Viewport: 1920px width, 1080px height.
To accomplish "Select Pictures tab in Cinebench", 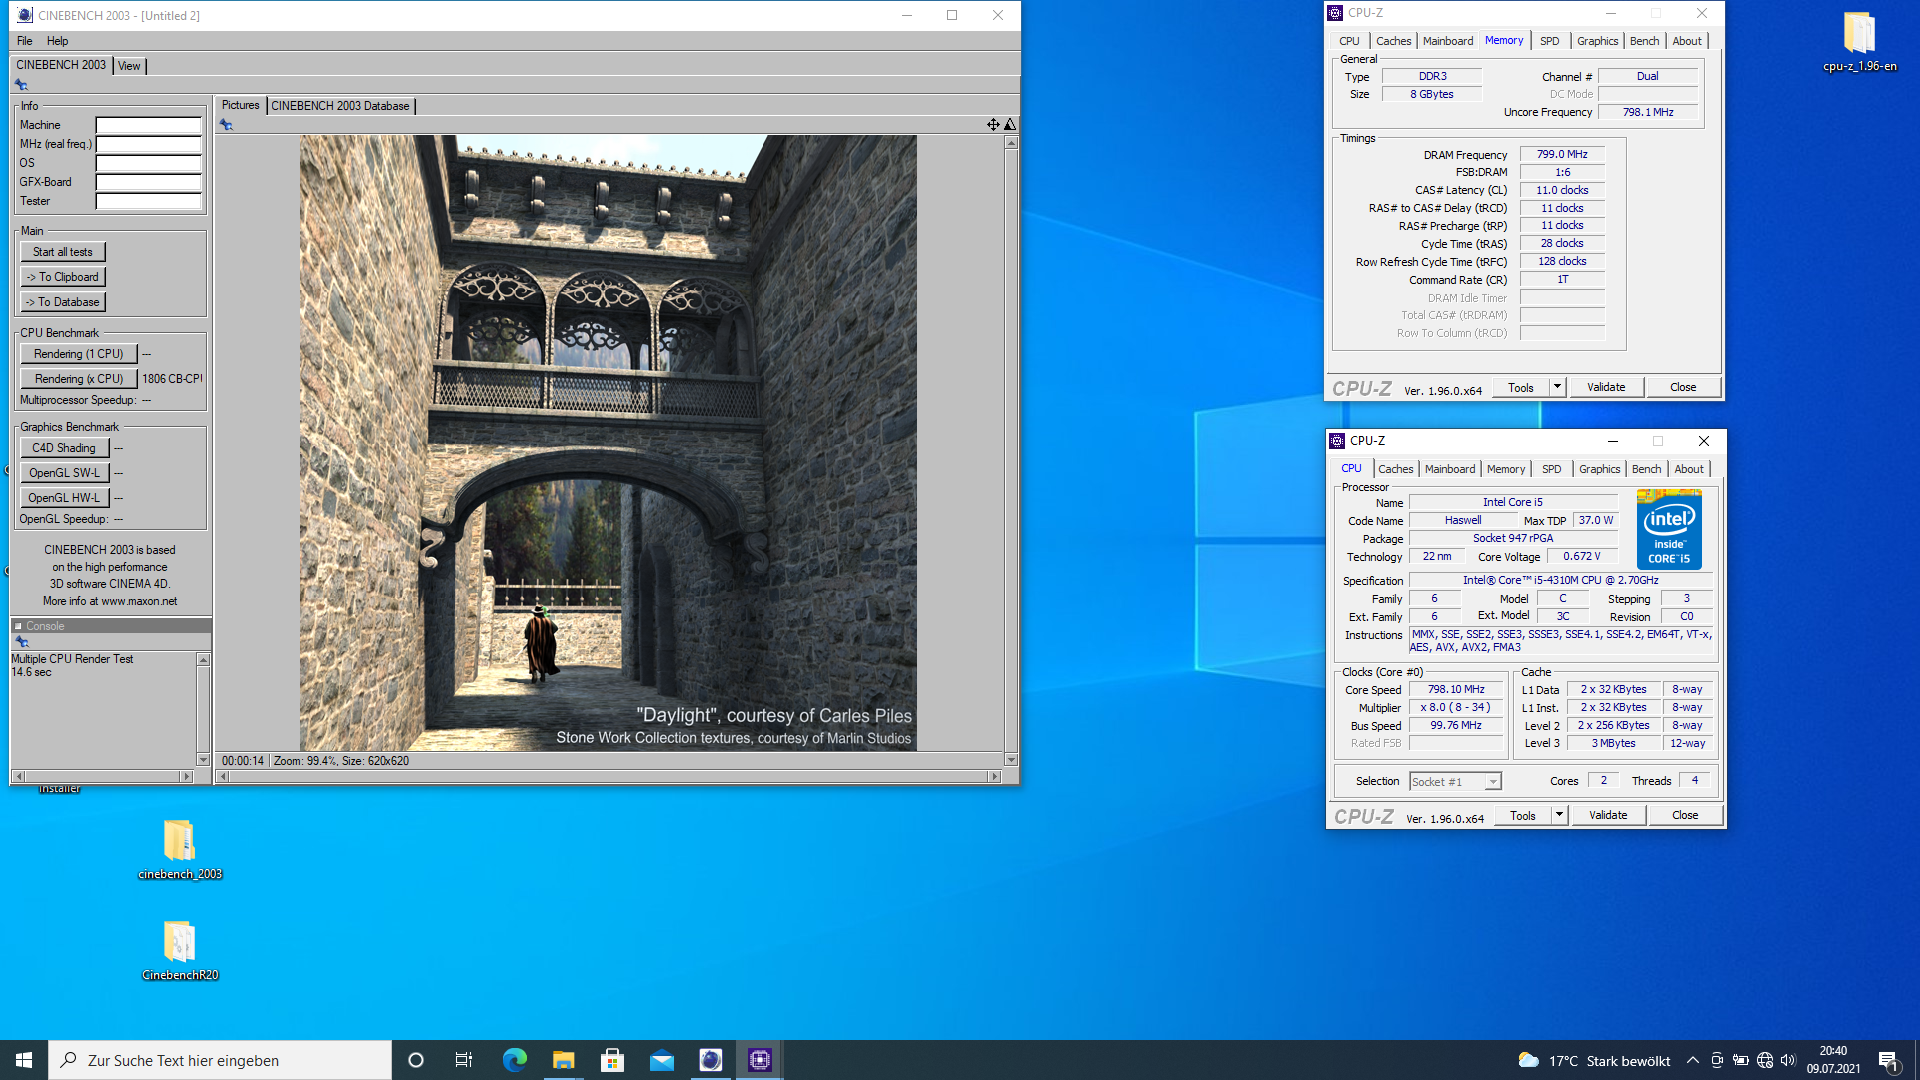I will coord(240,105).
